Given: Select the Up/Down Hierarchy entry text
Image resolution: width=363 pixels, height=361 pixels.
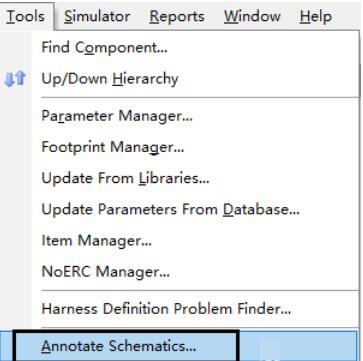Looking at the screenshot, I should 110,79.
